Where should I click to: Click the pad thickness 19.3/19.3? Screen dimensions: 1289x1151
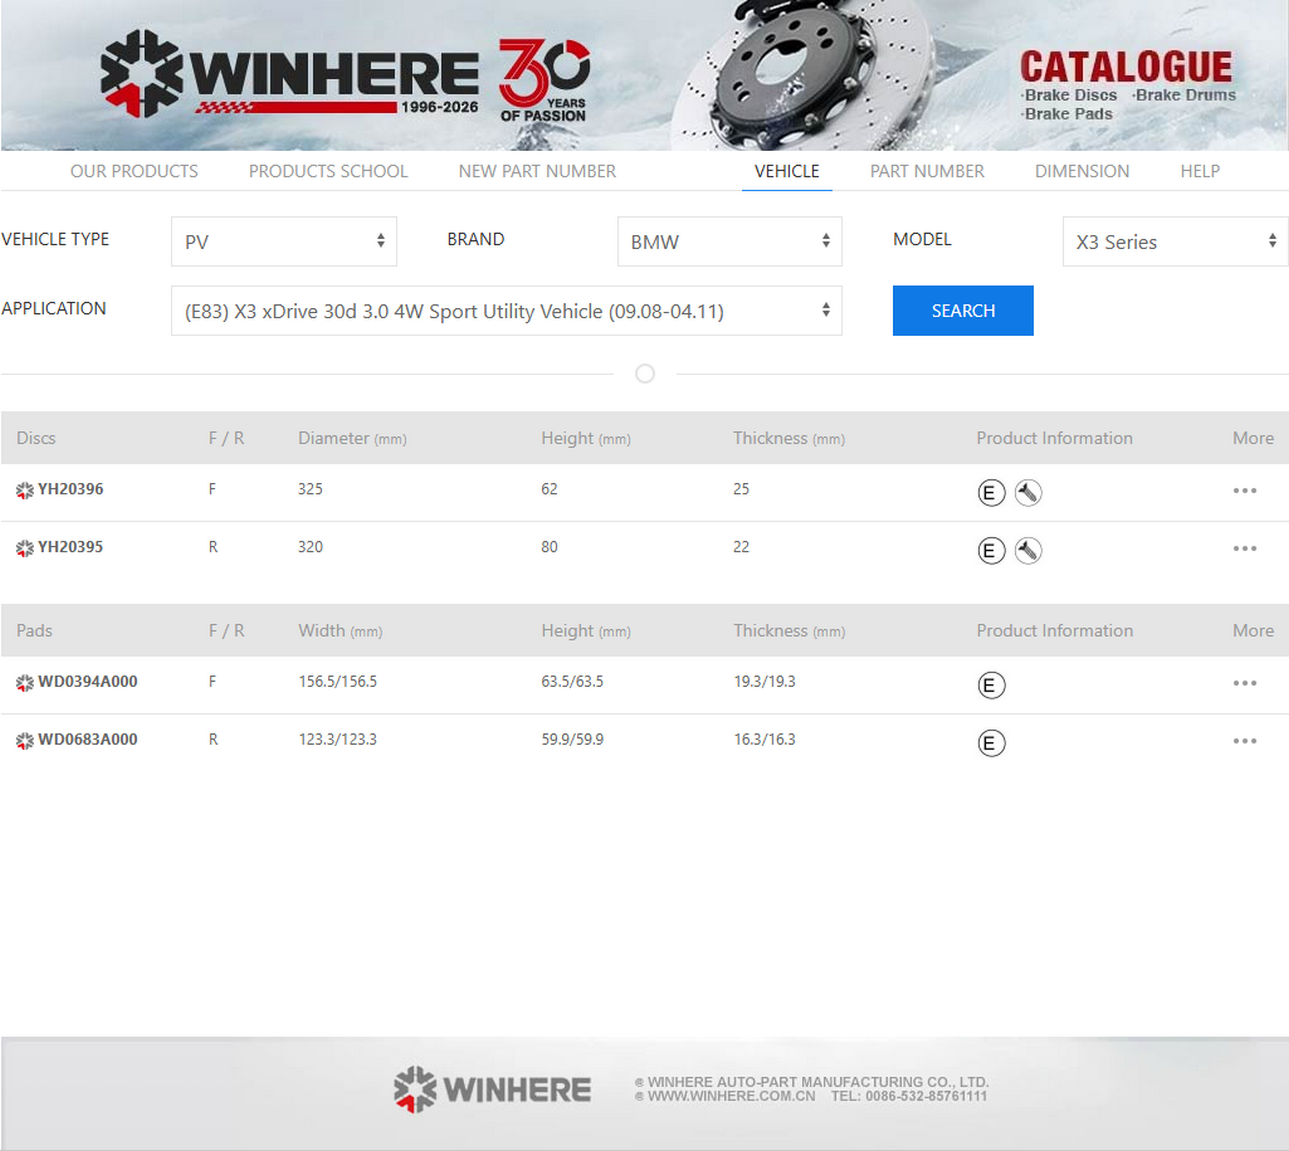(765, 681)
